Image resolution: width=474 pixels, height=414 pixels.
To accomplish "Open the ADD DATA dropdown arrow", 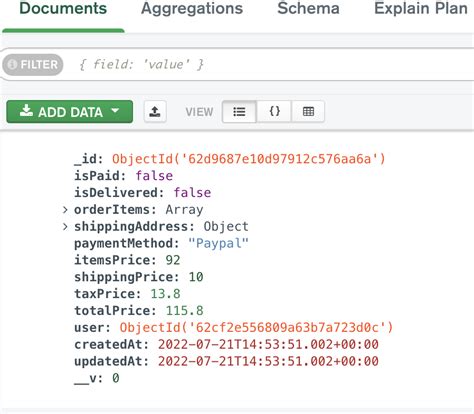I will pos(115,110).
